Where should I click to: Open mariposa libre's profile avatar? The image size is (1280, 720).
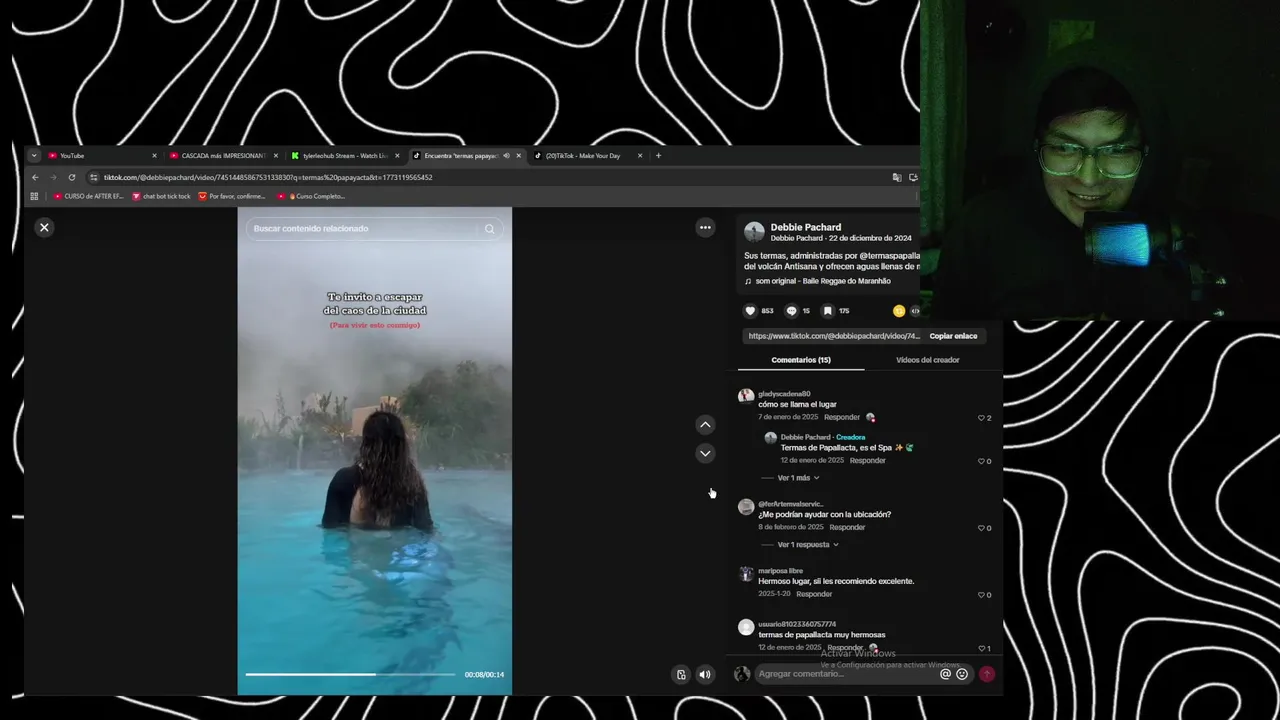[x=745, y=574]
